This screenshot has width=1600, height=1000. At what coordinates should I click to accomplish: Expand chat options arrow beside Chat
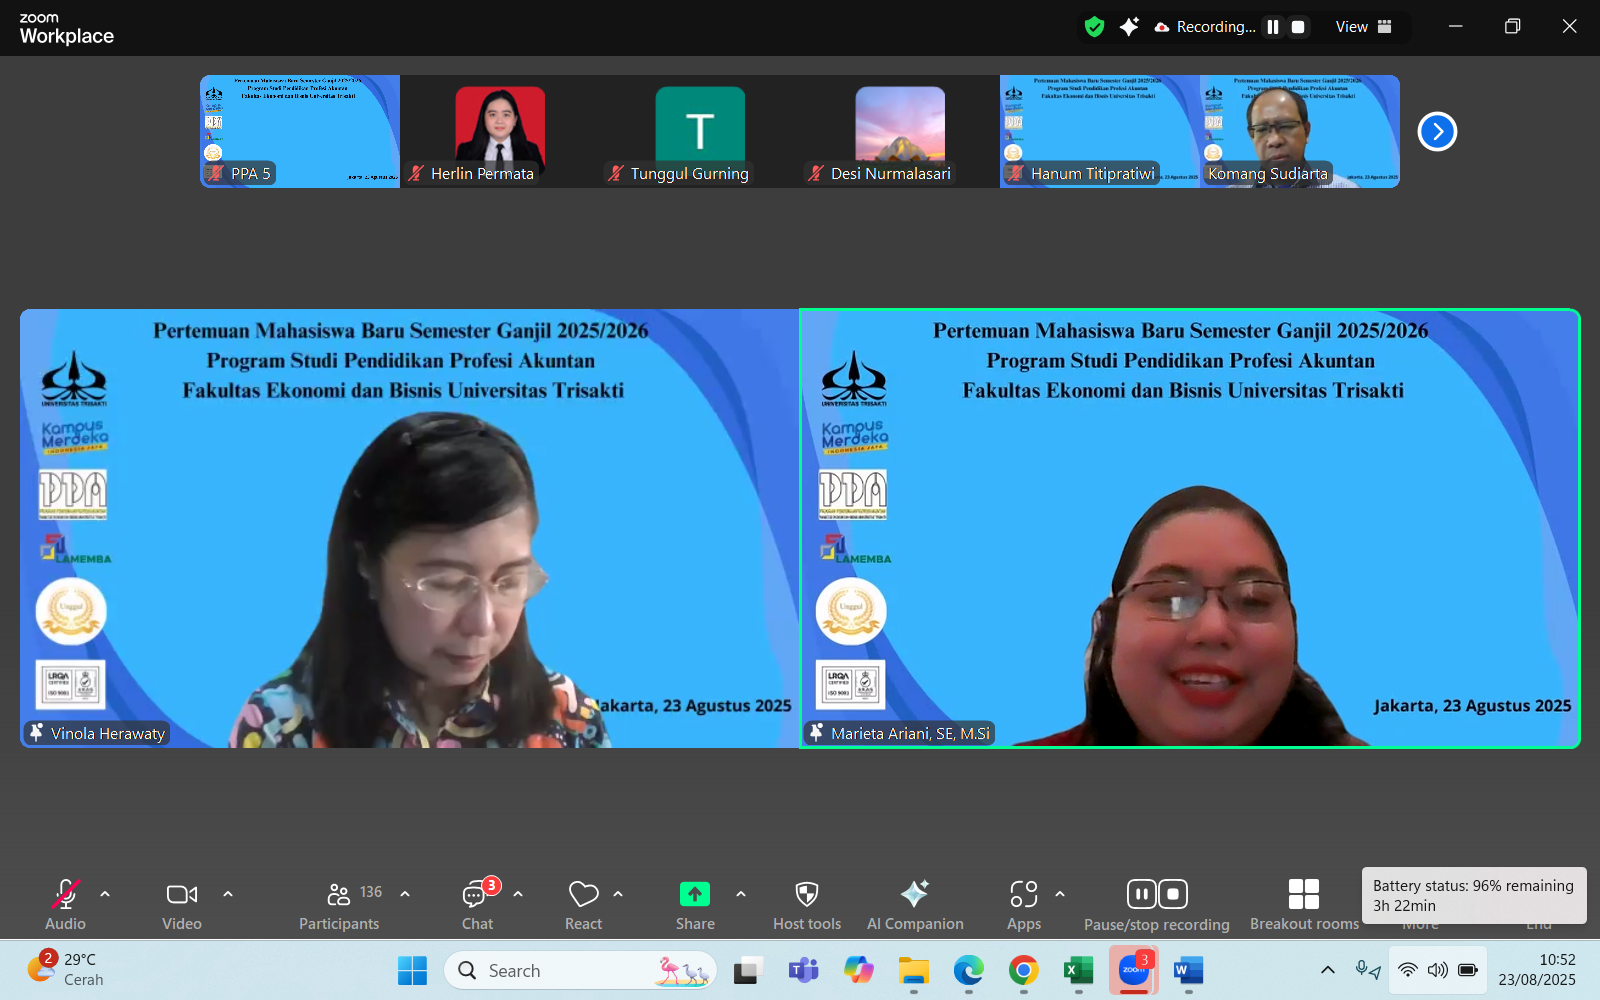(x=518, y=894)
